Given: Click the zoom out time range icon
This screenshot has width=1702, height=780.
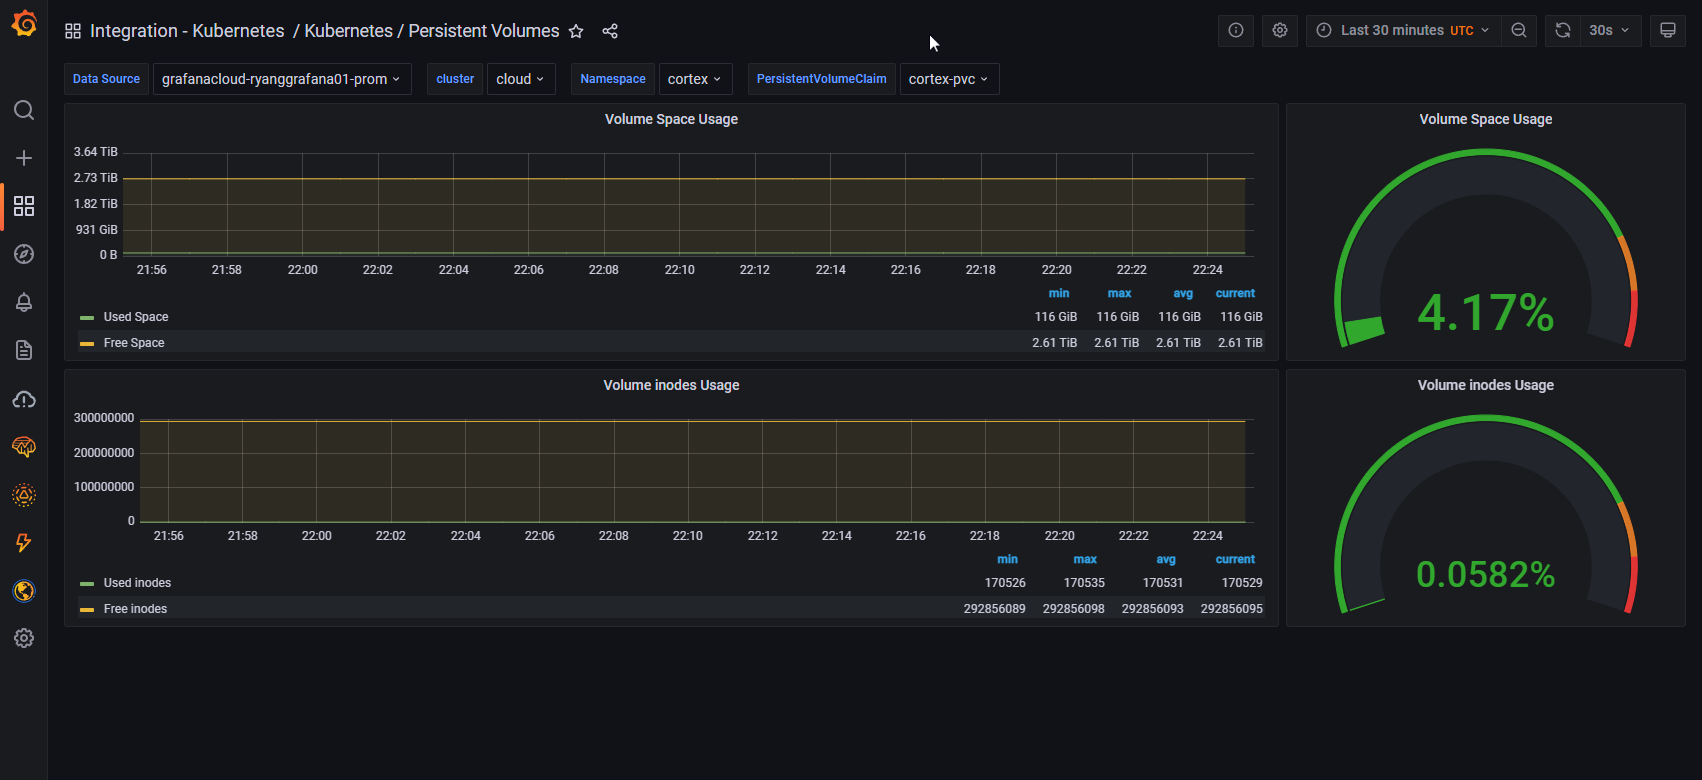Looking at the screenshot, I should pos(1518,30).
